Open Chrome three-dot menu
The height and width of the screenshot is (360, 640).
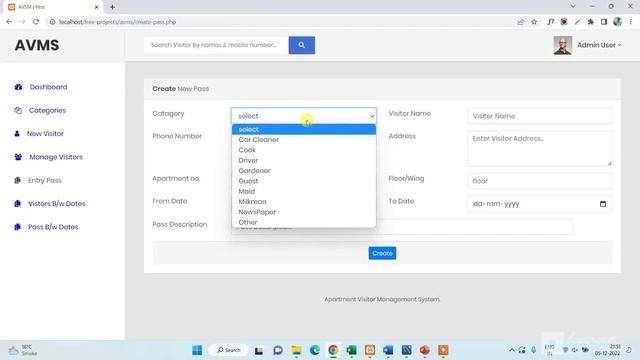(631, 22)
